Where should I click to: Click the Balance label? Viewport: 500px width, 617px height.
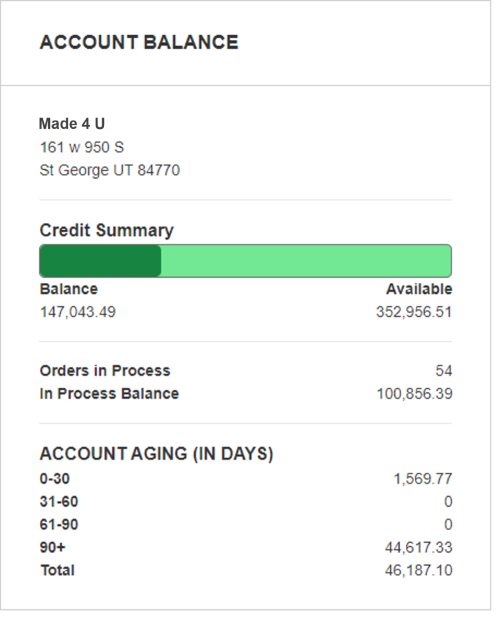[68, 289]
